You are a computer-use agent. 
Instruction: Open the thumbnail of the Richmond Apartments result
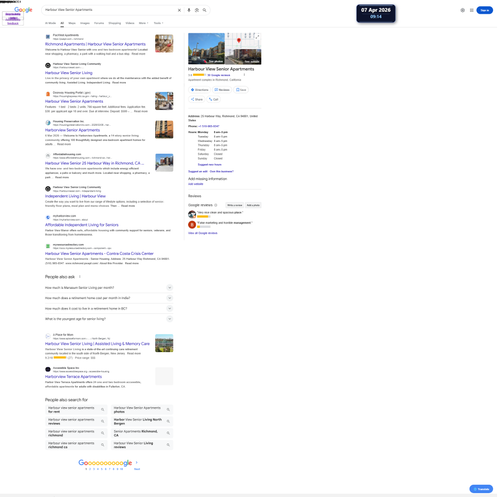point(164,43)
